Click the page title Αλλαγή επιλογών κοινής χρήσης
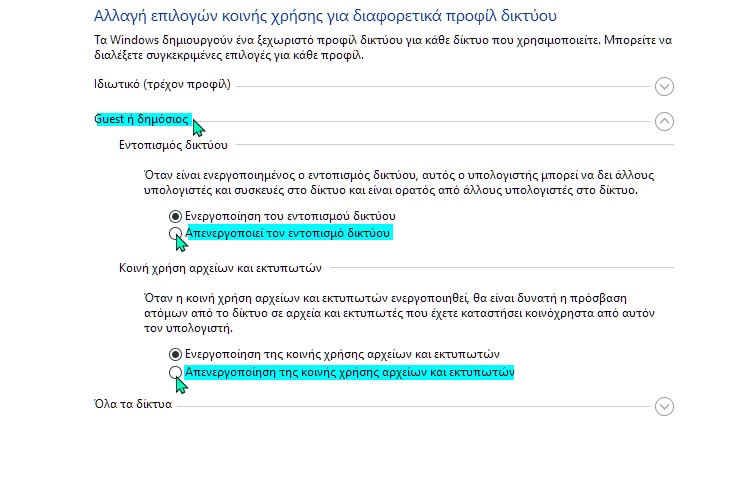The height and width of the screenshot is (500, 750). pos(325,16)
